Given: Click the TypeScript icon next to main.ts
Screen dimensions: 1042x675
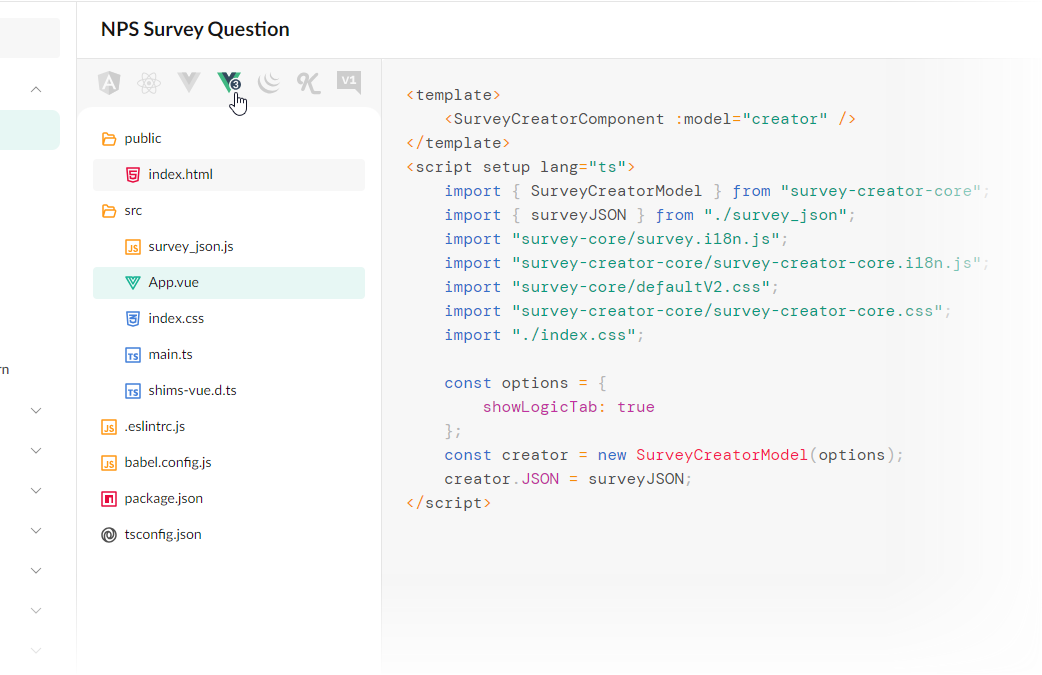Looking at the screenshot, I should click(x=133, y=354).
